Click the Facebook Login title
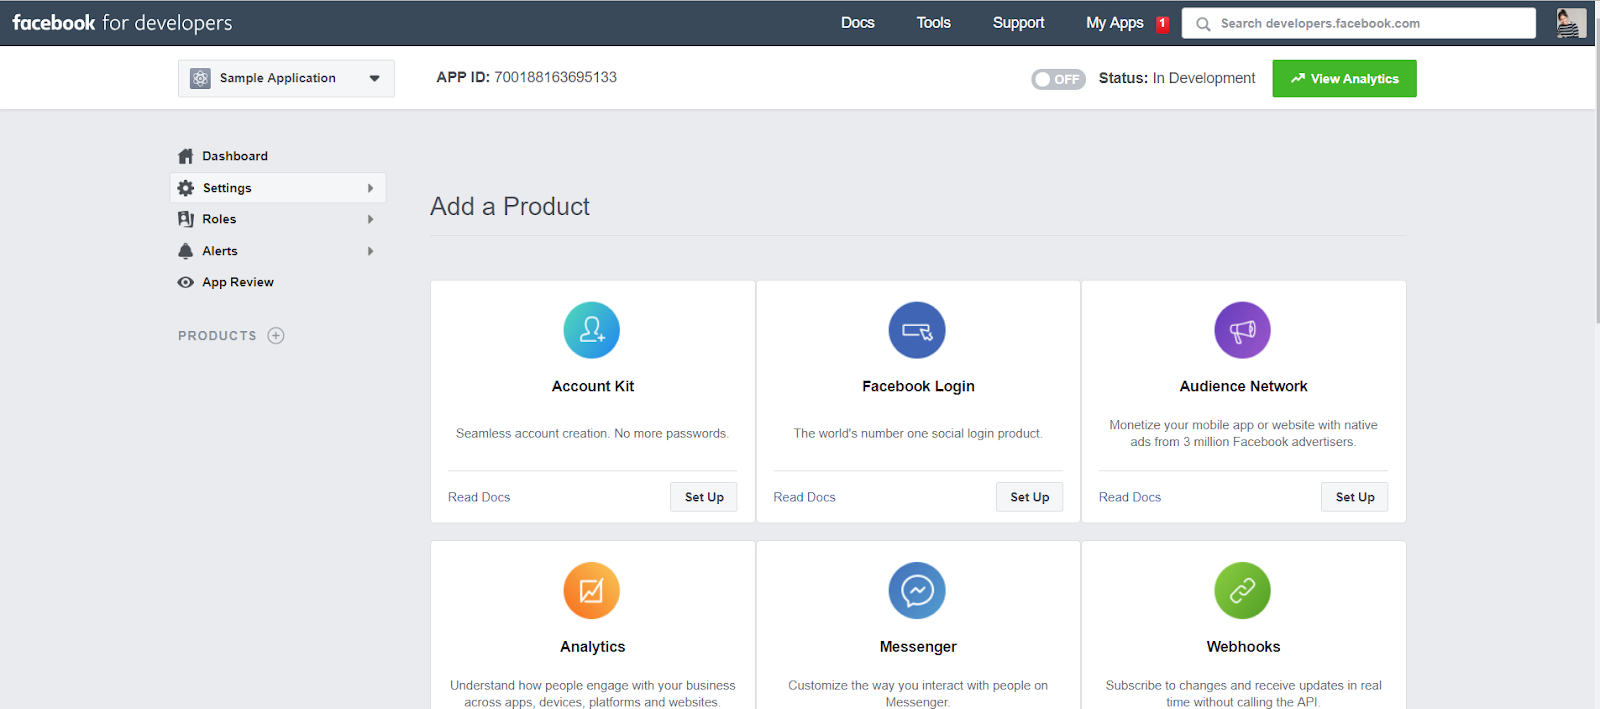 918,386
